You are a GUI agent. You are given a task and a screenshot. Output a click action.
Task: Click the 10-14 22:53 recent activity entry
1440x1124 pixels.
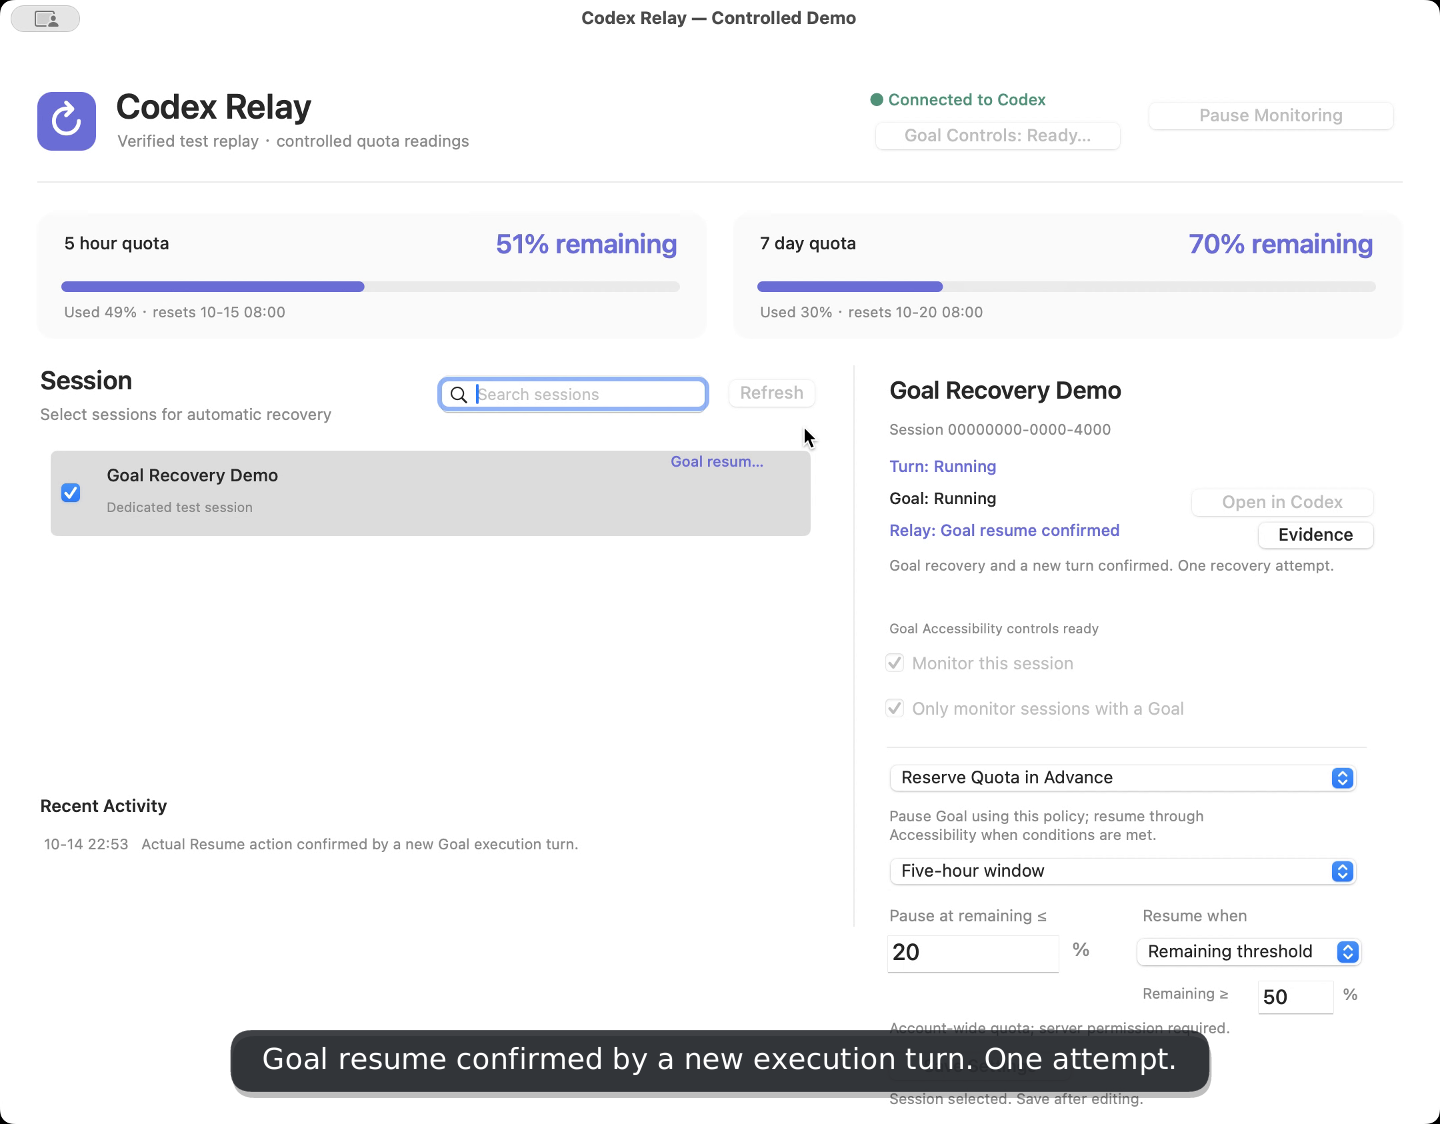pos(311,845)
